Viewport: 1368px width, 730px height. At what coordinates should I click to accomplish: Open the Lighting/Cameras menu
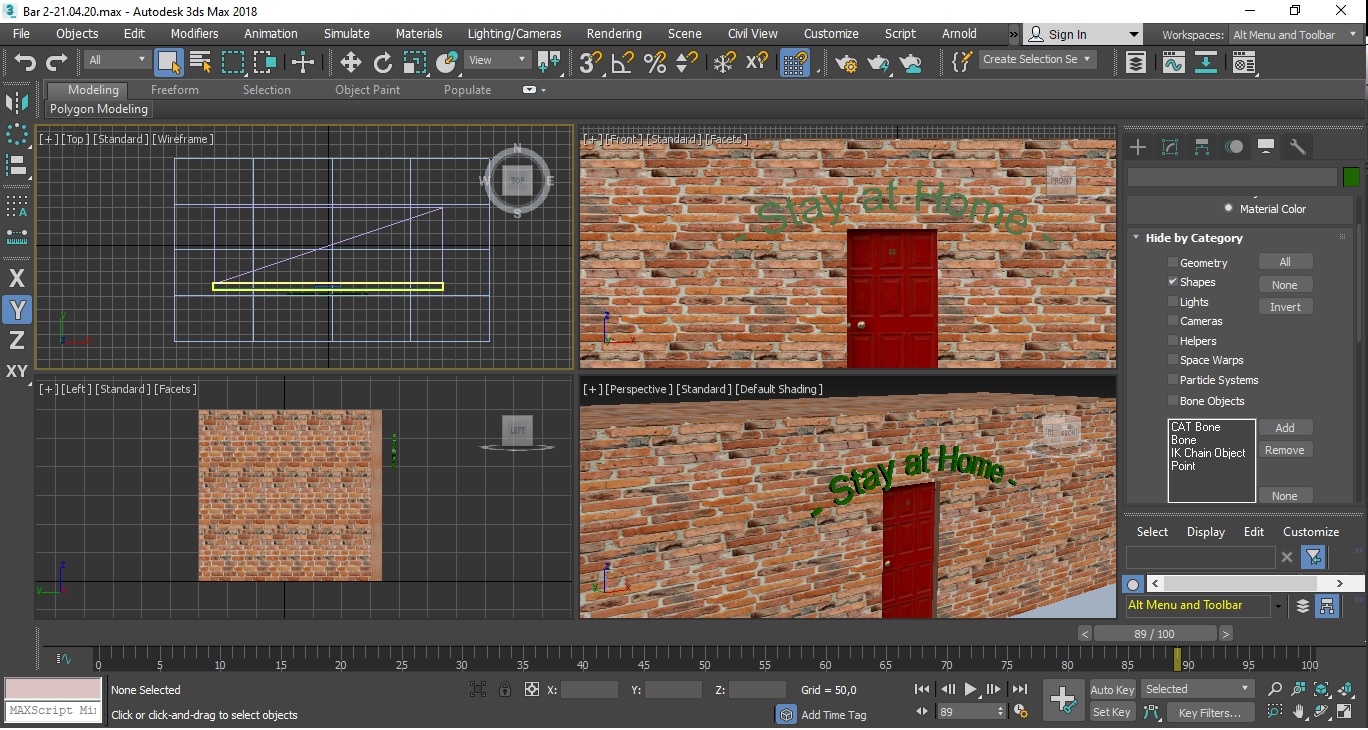514,33
